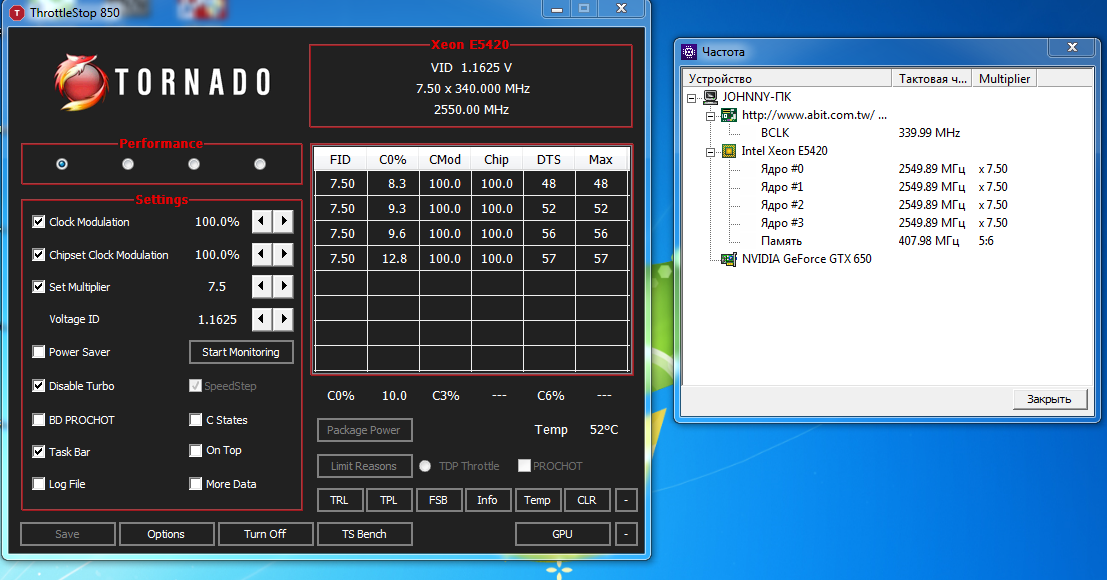Image resolution: width=1107 pixels, height=580 pixels.
Task: Click minus button next to CLR
Action: click(626, 500)
